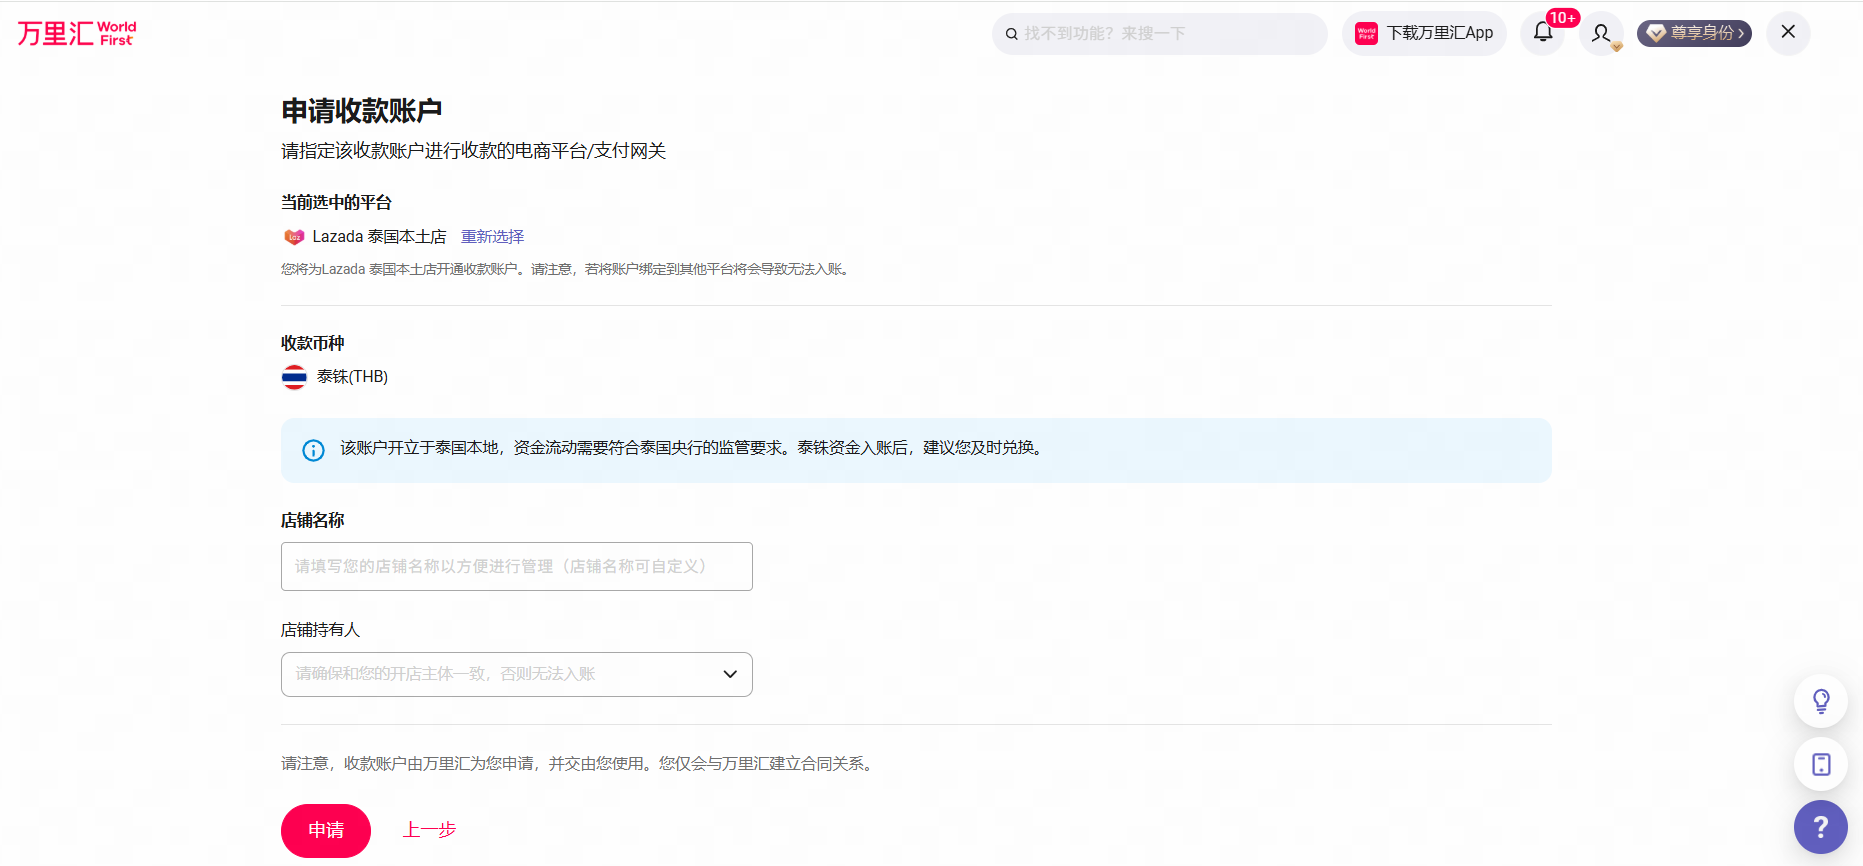Focus the 店铺名称 input field
Screen dimensions: 1863x866
pyautogui.click(x=516, y=566)
